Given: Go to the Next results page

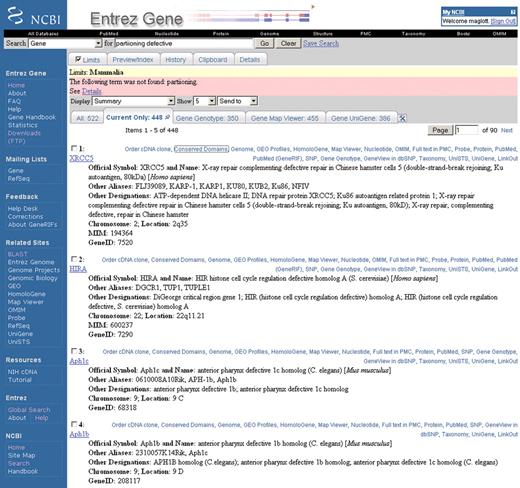Looking at the screenshot, I should click(507, 130).
